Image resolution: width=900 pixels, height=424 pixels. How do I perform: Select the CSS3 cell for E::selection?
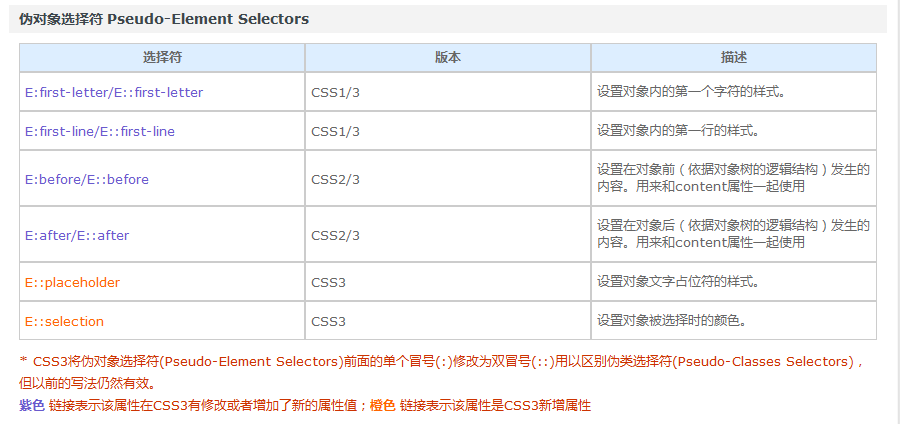pos(448,321)
